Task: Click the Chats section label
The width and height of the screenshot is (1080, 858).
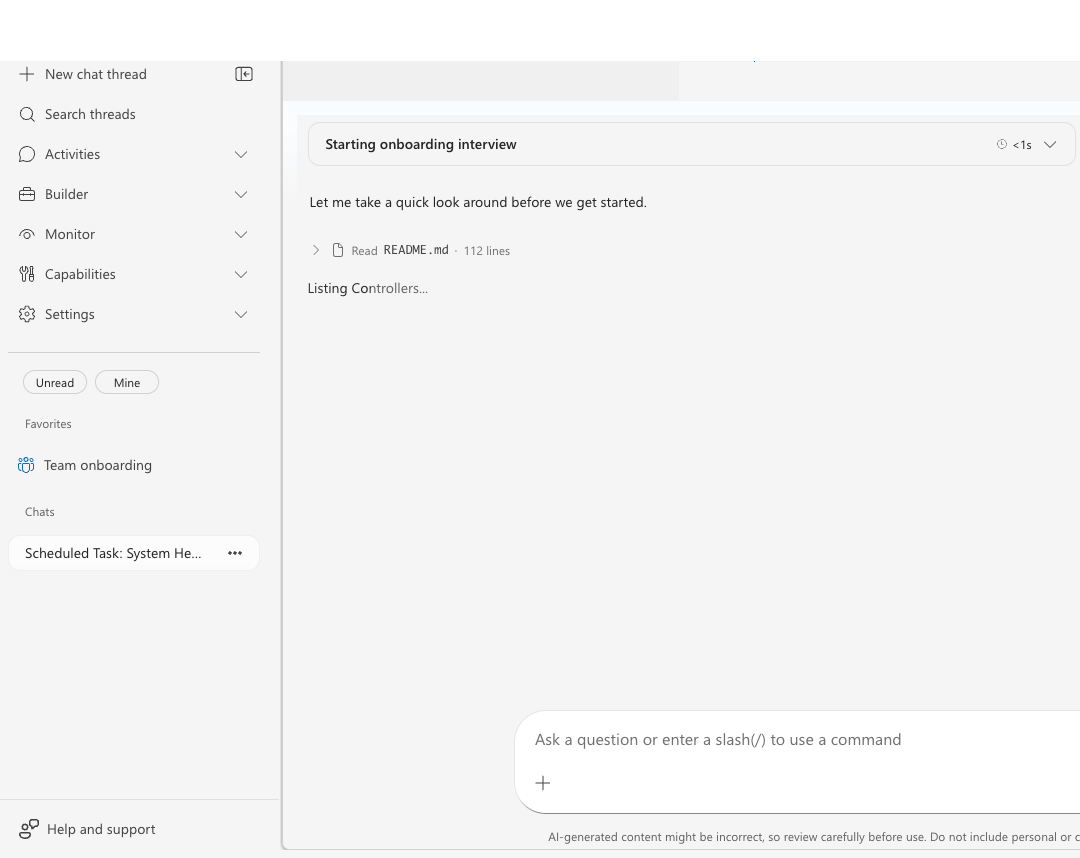Action: point(39,512)
